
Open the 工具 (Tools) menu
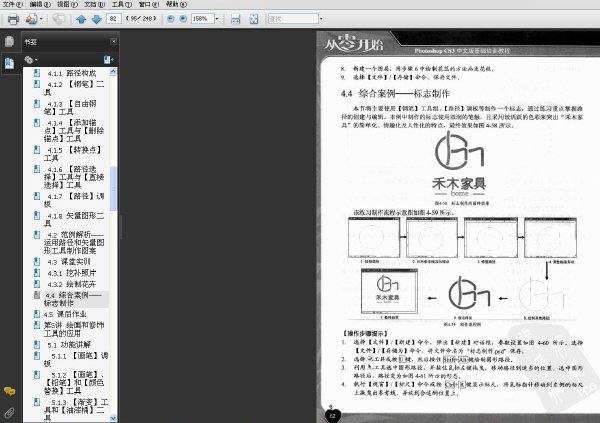(122, 4)
